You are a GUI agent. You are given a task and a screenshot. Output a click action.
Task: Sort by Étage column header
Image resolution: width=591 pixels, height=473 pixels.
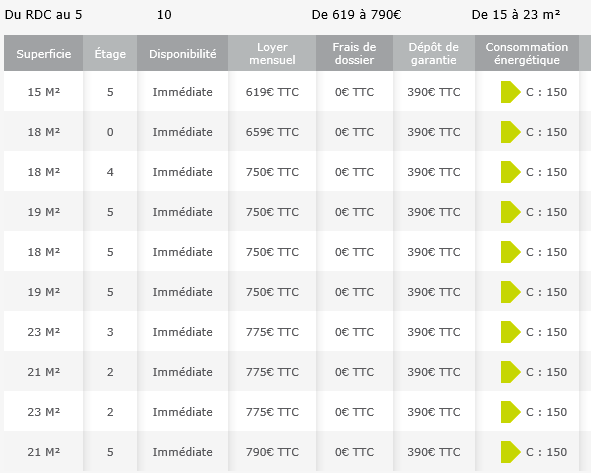(x=110, y=53)
